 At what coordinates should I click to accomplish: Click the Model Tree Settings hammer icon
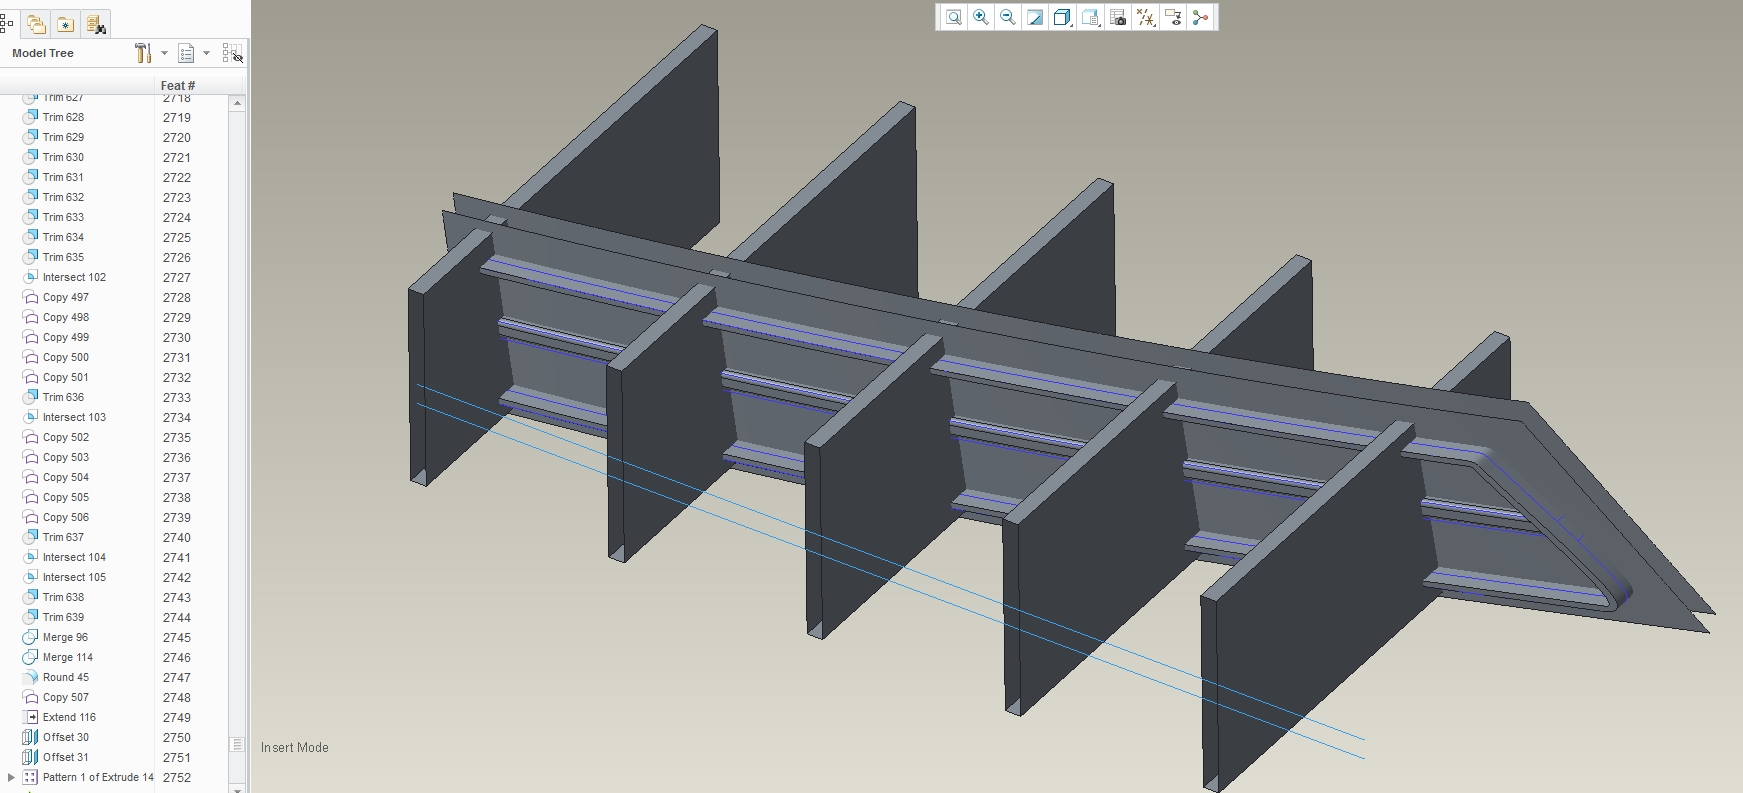(x=143, y=53)
